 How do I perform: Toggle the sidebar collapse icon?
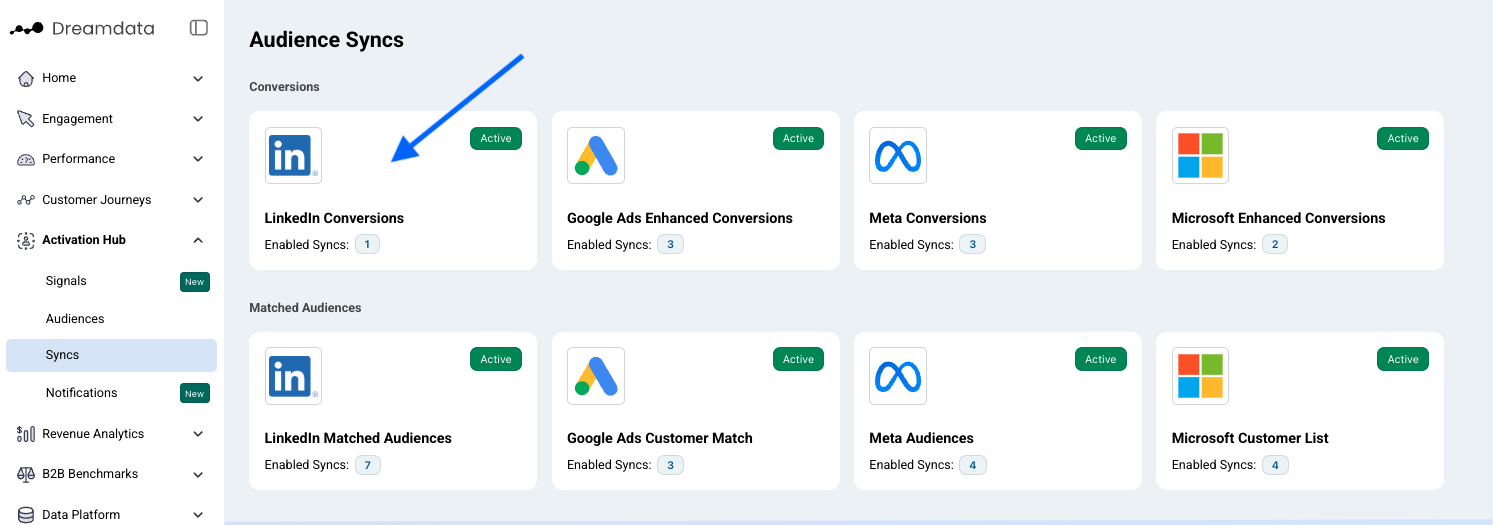199,28
